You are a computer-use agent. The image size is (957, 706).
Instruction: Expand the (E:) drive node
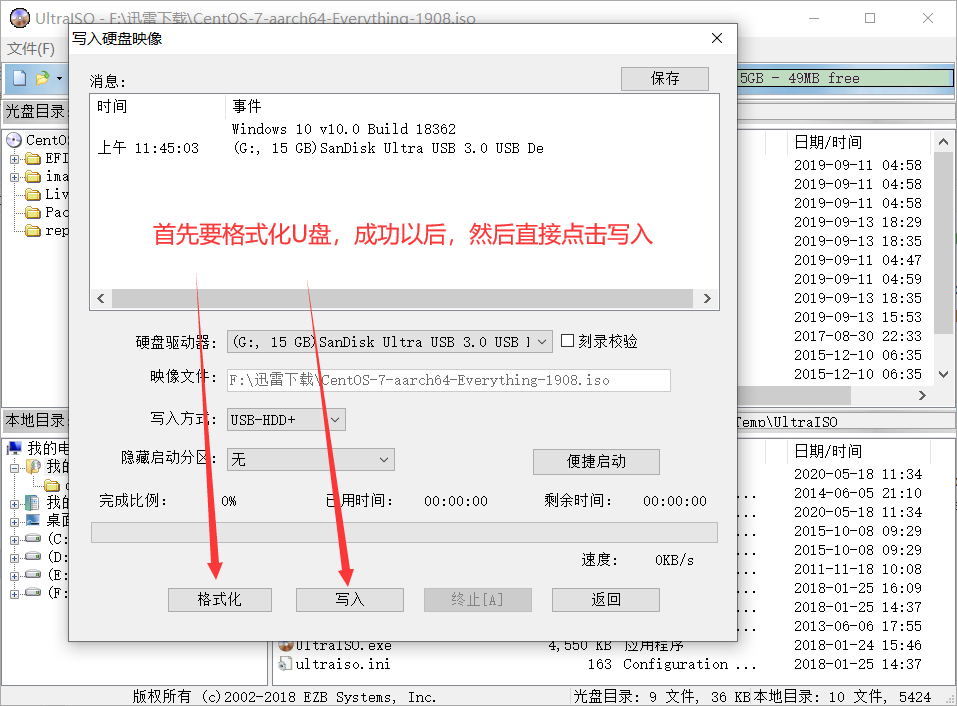[15, 575]
